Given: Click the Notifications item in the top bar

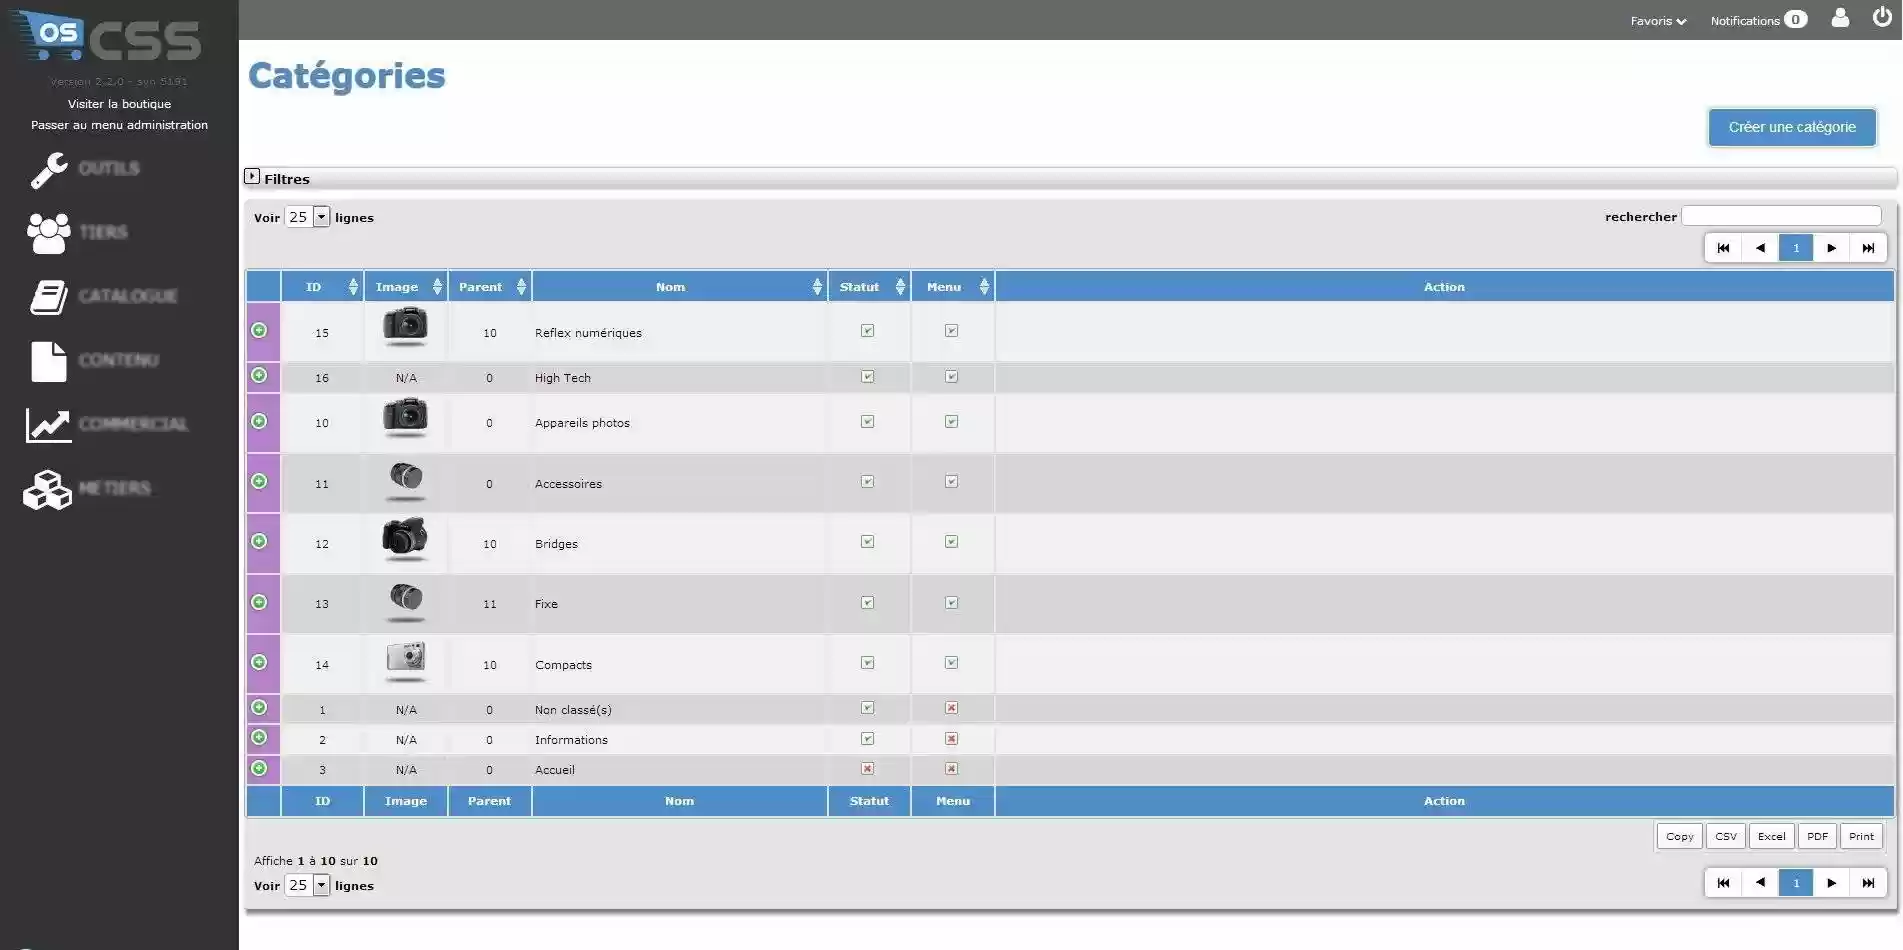Looking at the screenshot, I should pos(1748,20).
